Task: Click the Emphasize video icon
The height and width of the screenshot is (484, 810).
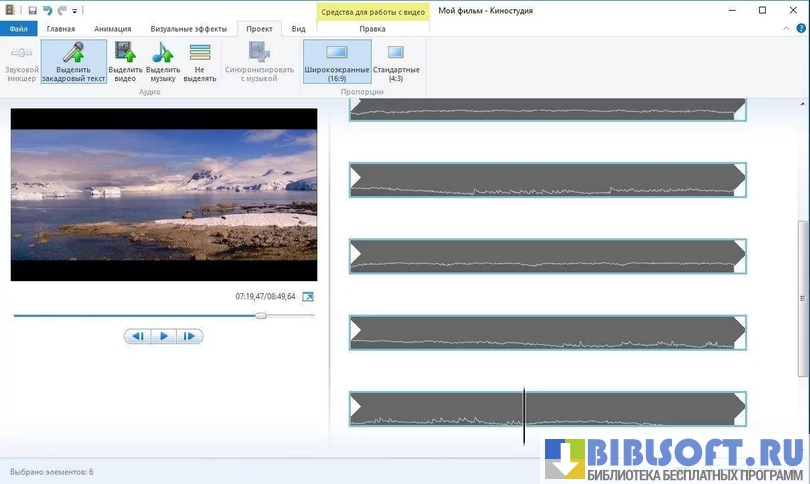Action: click(x=125, y=54)
